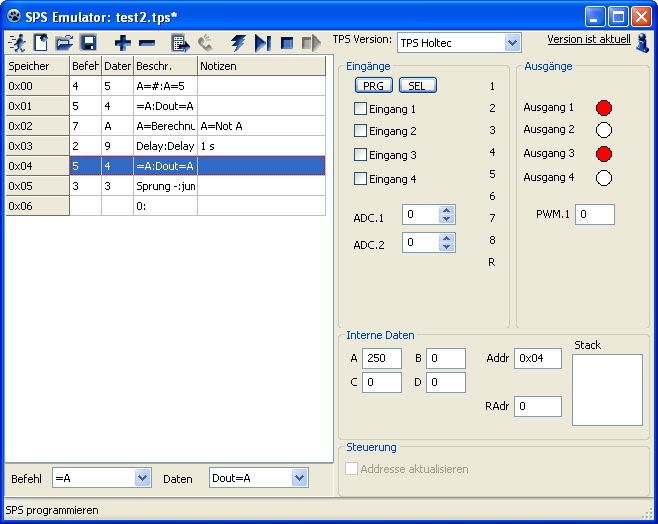This screenshot has height=524, width=658.
Task: Create a new file with toolbar icon
Action: click(41, 43)
